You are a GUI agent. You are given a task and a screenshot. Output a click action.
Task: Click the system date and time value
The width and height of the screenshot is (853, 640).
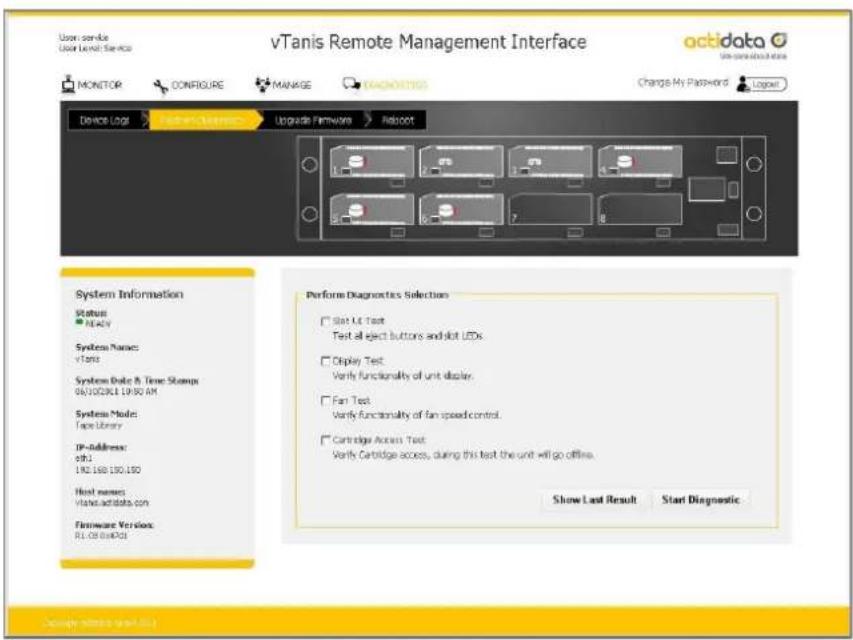(116, 392)
